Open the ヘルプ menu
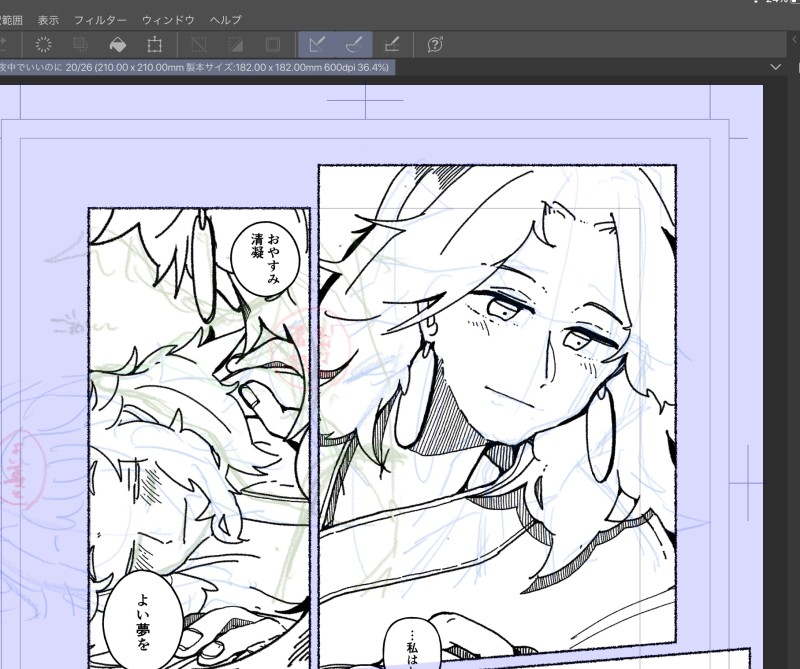This screenshot has height=669, width=800. coord(226,20)
